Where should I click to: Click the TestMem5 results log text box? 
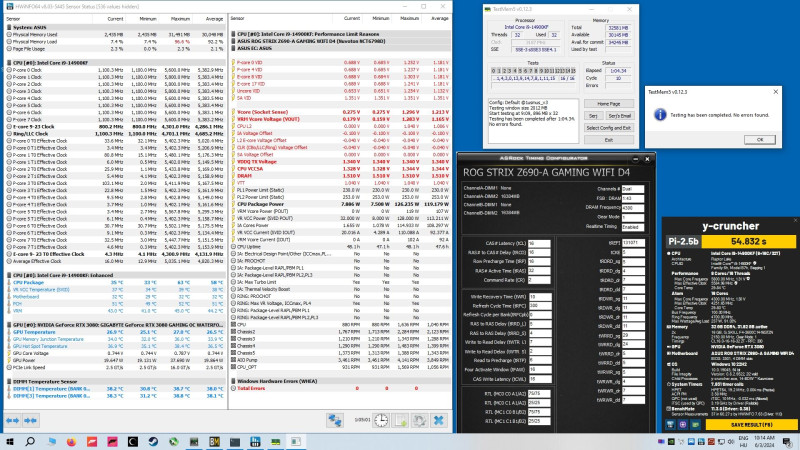pyautogui.click(x=533, y=121)
